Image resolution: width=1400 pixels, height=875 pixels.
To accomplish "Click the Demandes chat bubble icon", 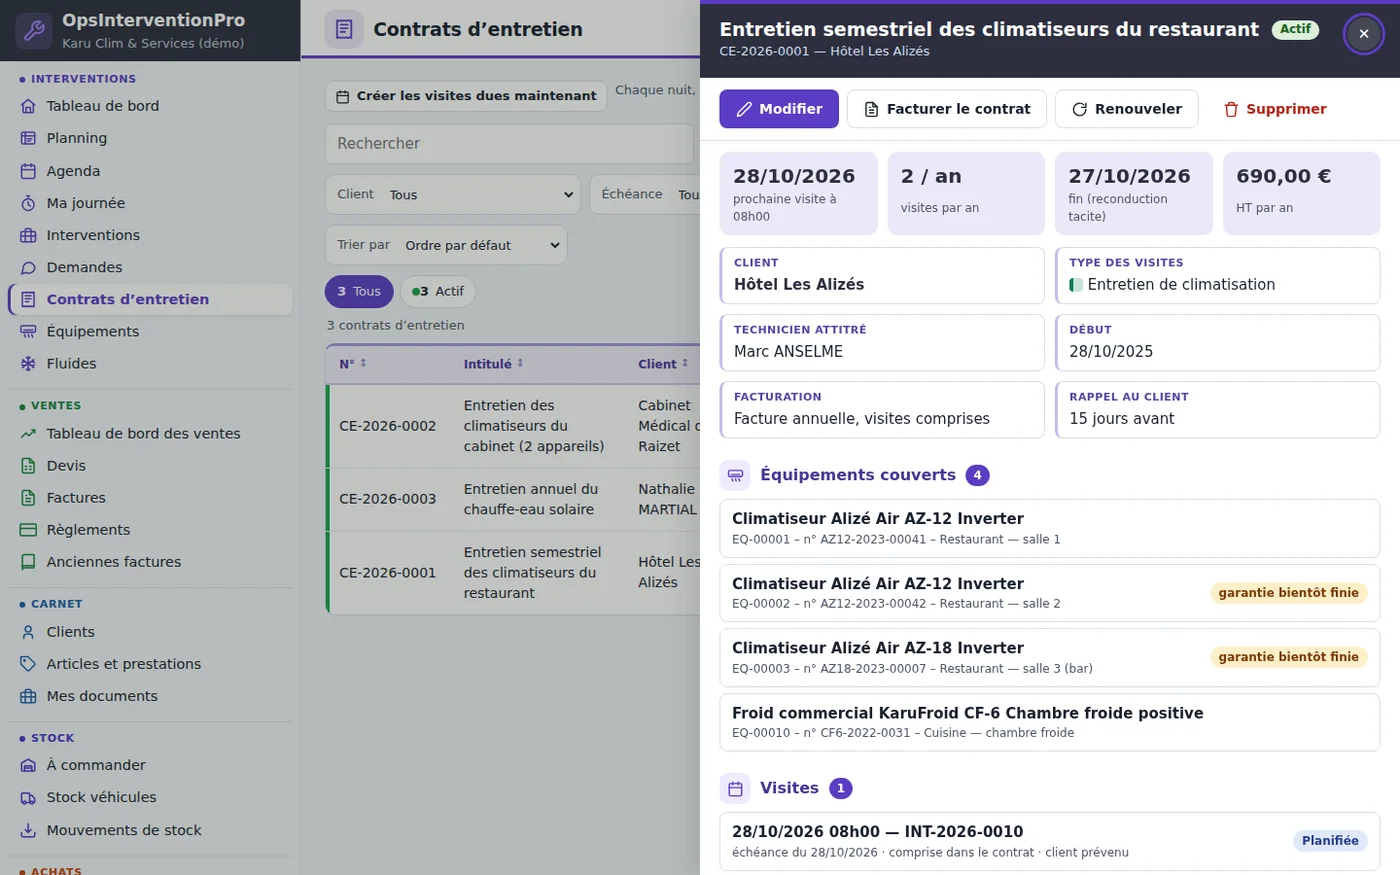I will (x=28, y=267).
